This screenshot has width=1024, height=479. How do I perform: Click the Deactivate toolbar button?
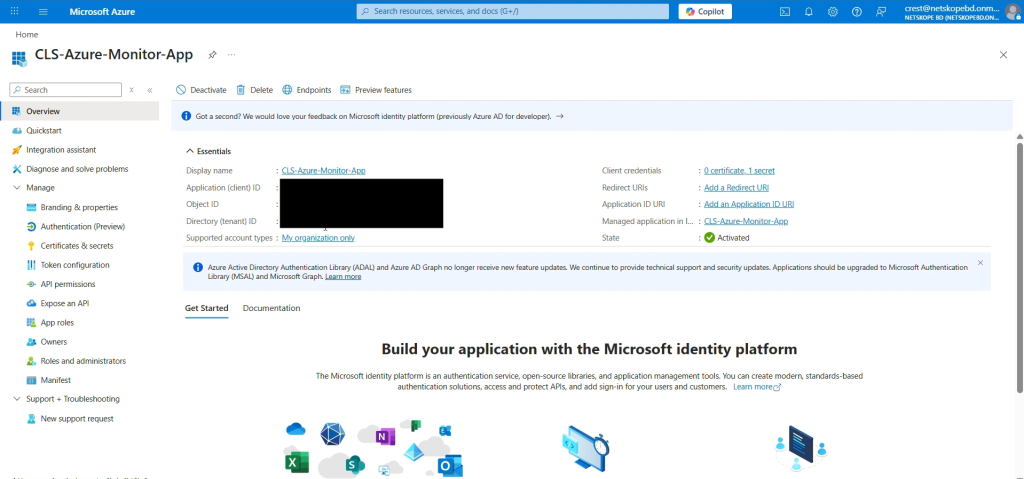tap(201, 90)
